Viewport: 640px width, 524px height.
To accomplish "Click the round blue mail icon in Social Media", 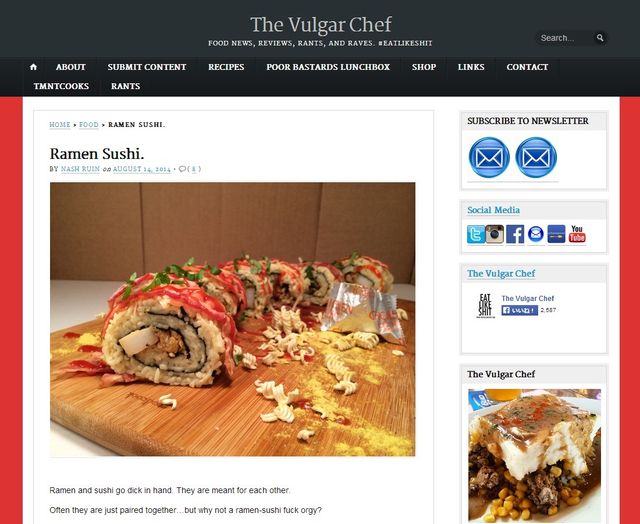I will [x=536, y=234].
